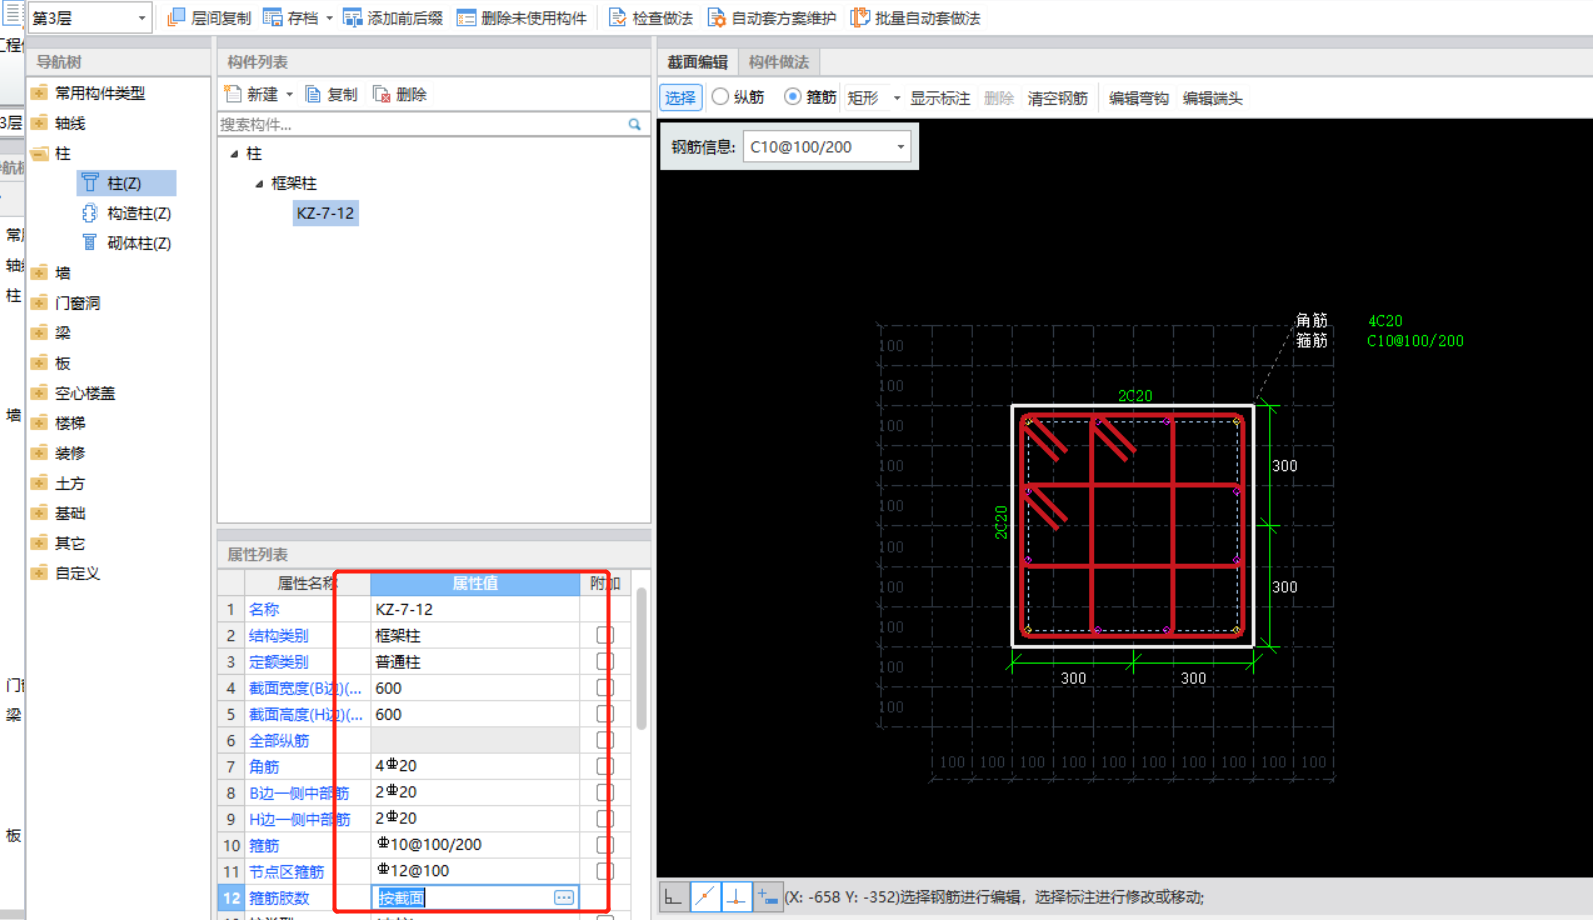The height and width of the screenshot is (920, 1593).
Task: Open the 钢筋信息 C10@100/200 combo box
Action: coord(826,147)
